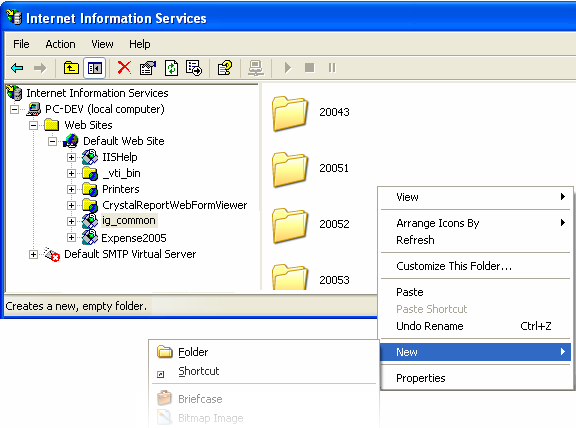Image resolution: width=576 pixels, height=428 pixels.
Task: Open Arrange Icons By submenu
Action: [x=475, y=223]
